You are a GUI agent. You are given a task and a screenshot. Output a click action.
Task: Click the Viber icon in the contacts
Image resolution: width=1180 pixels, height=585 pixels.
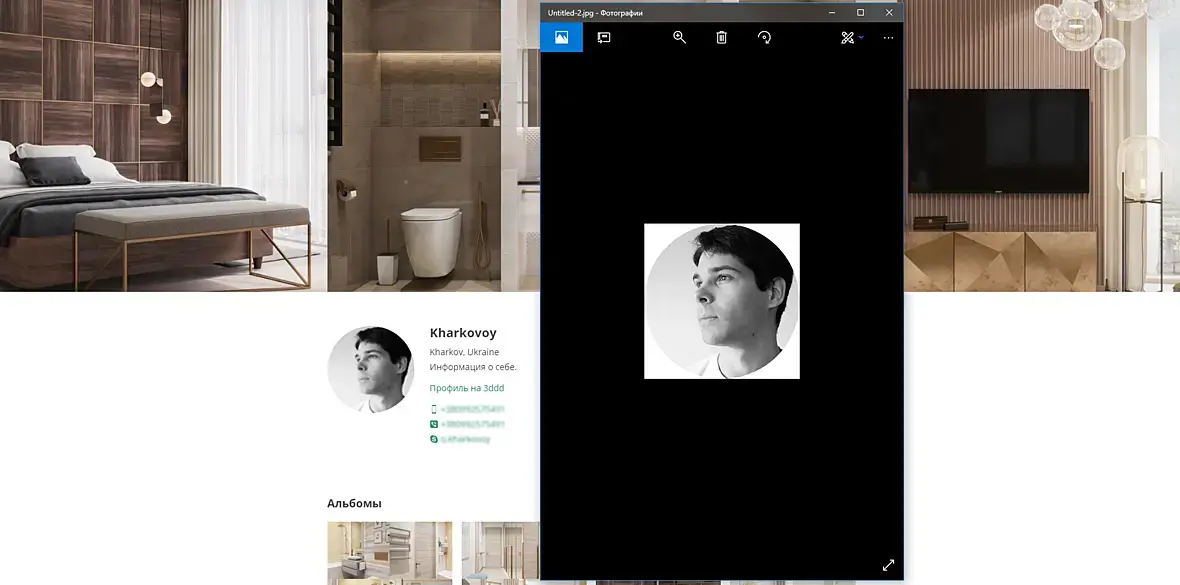pyautogui.click(x=433, y=424)
